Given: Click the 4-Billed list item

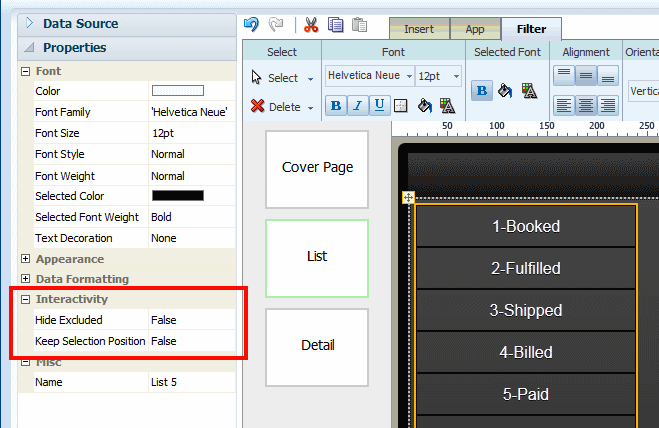Looking at the screenshot, I should pos(526,352).
